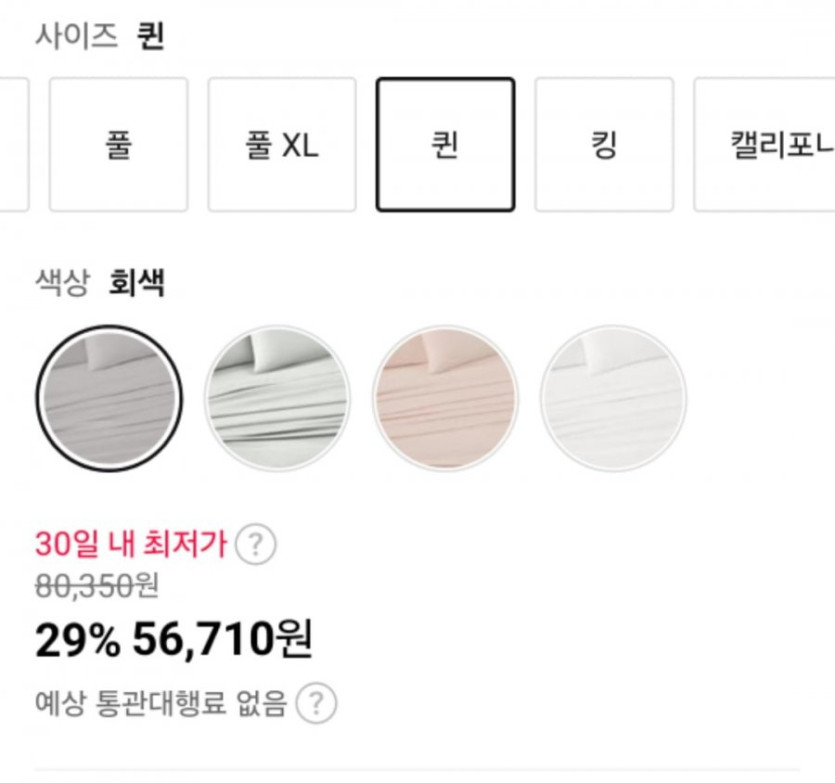
Task: Select the 퀸 size button
Action: pyautogui.click(x=445, y=145)
